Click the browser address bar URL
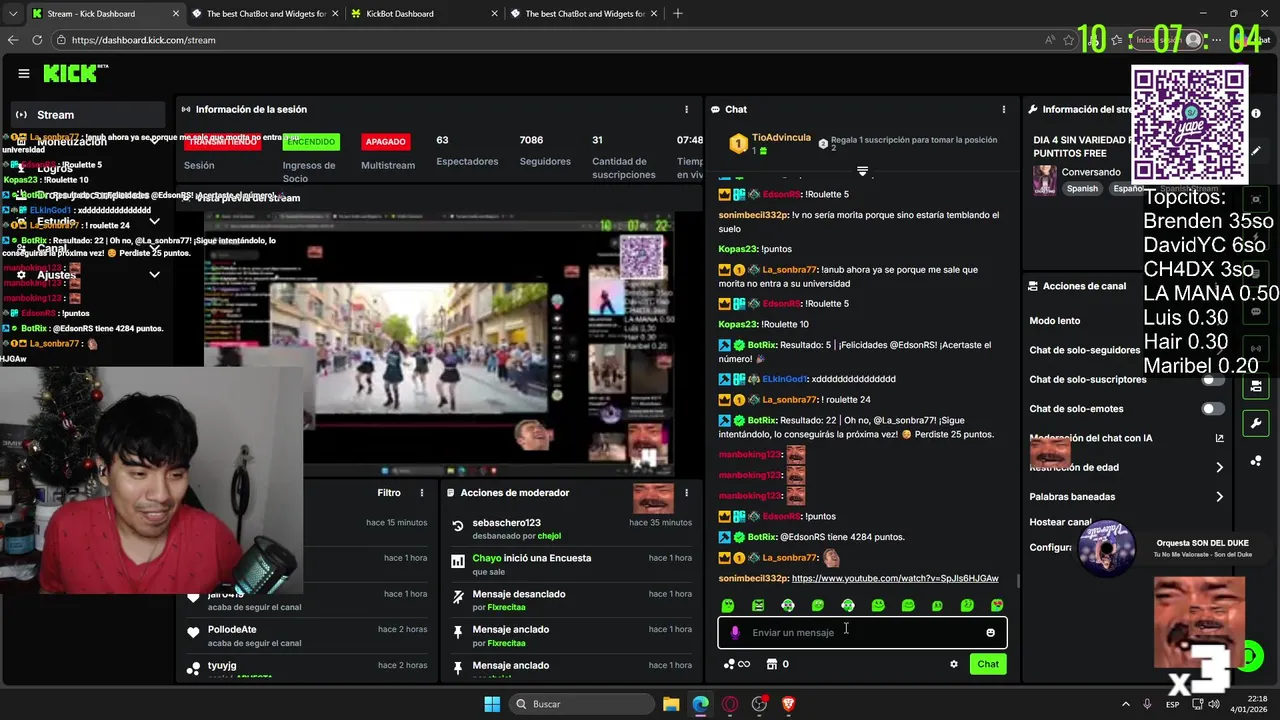The width and height of the screenshot is (1280, 720). pyautogui.click(x=143, y=40)
